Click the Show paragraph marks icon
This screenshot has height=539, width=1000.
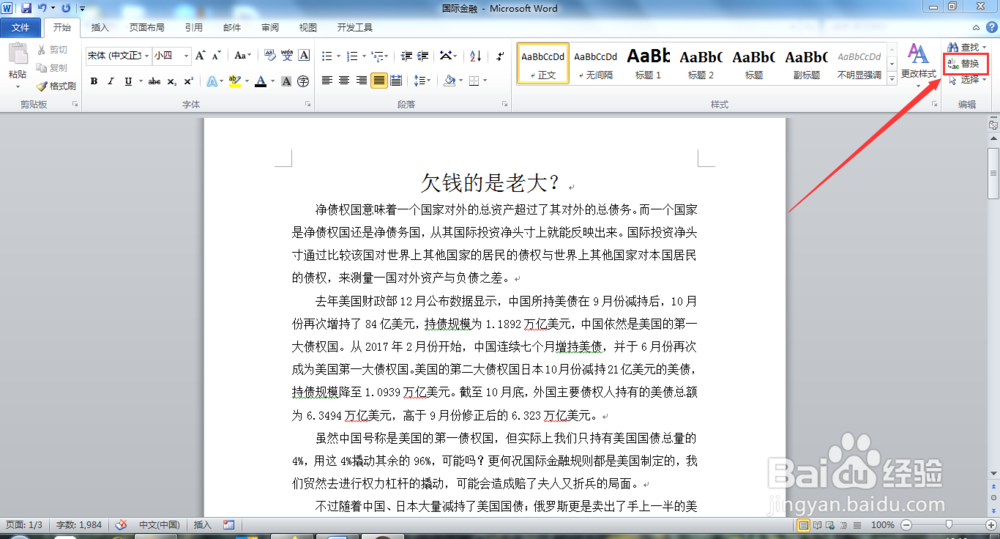pyautogui.click(x=500, y=56)
